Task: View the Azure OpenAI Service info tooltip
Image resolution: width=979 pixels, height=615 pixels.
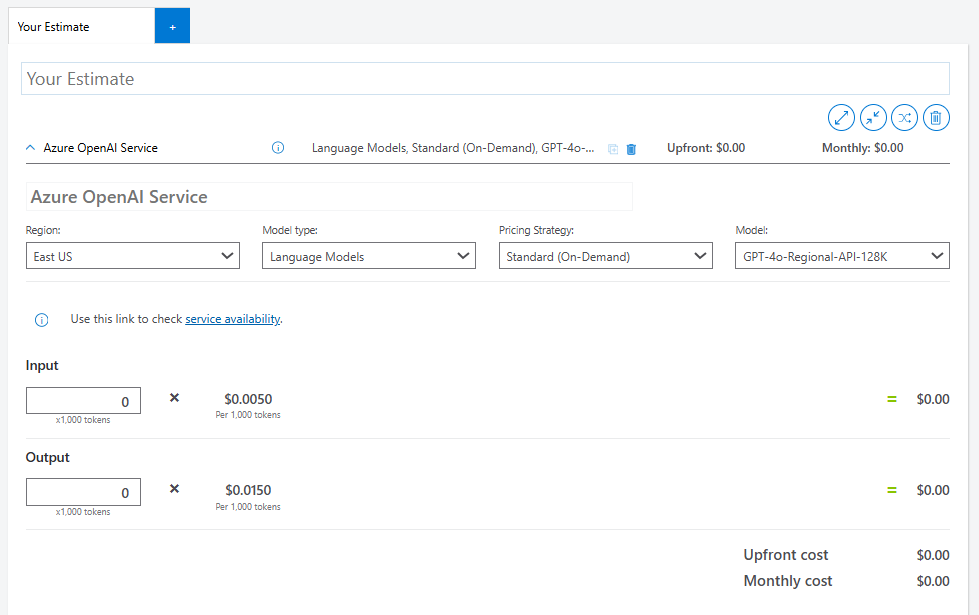Action: tap(277, 147)
